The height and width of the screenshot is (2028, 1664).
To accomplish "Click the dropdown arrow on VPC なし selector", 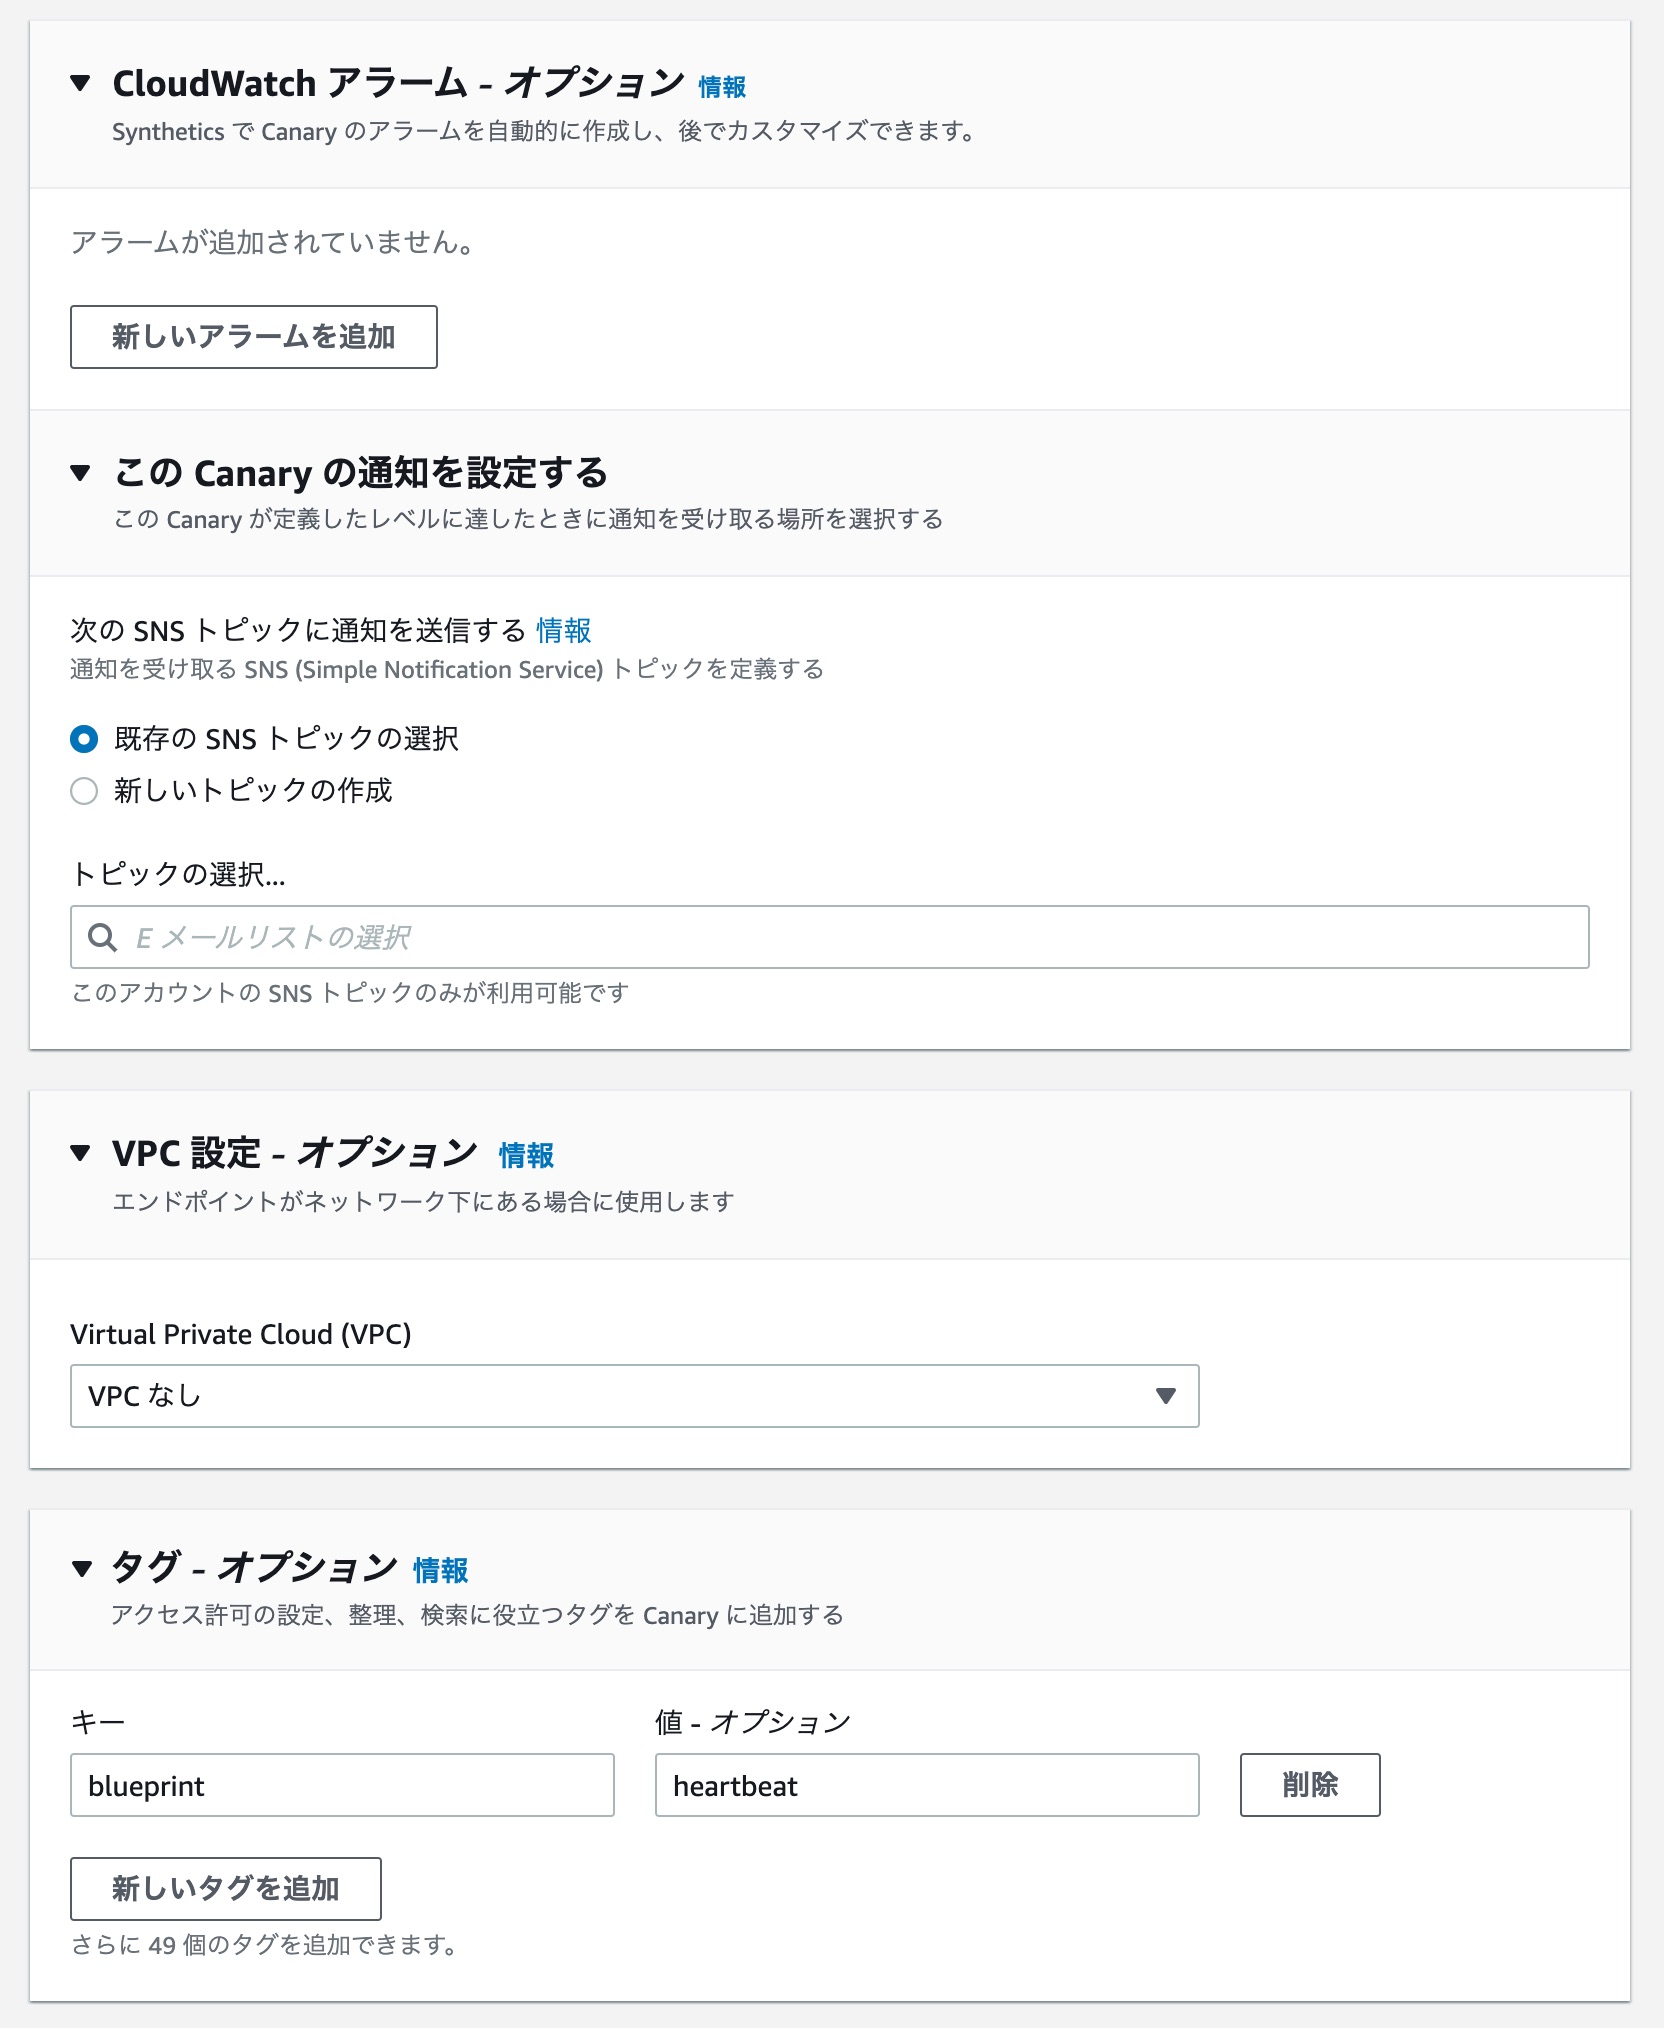I will point(1164,1396).
